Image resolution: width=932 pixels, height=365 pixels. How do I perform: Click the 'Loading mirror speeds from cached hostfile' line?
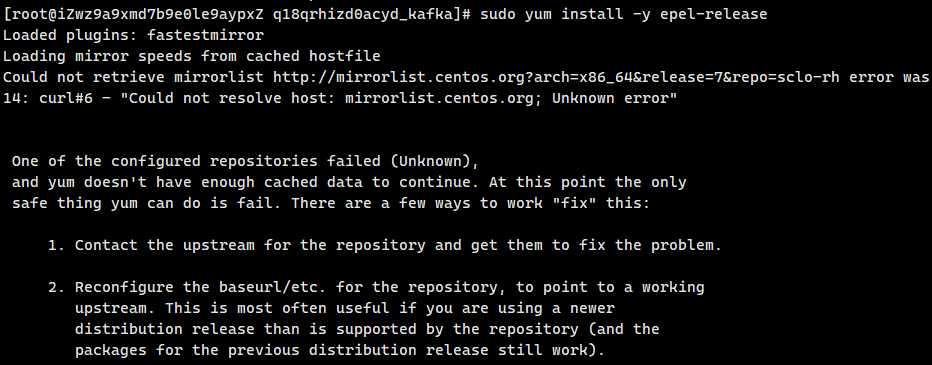191,56
